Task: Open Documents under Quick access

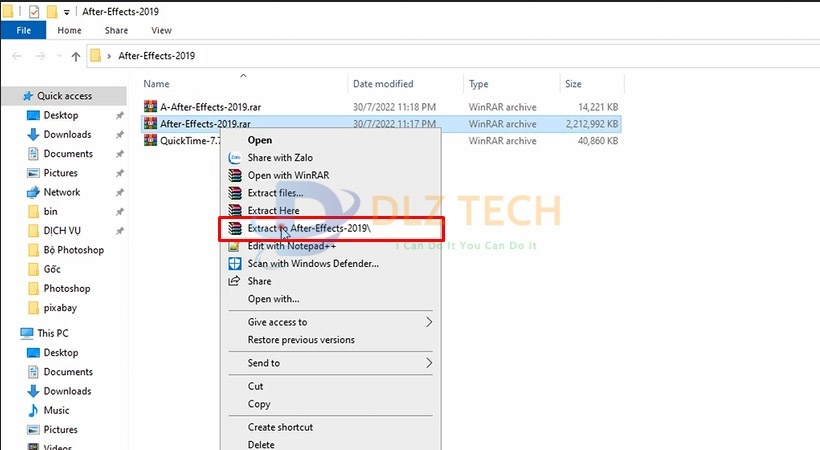Action: click(68, 154)
